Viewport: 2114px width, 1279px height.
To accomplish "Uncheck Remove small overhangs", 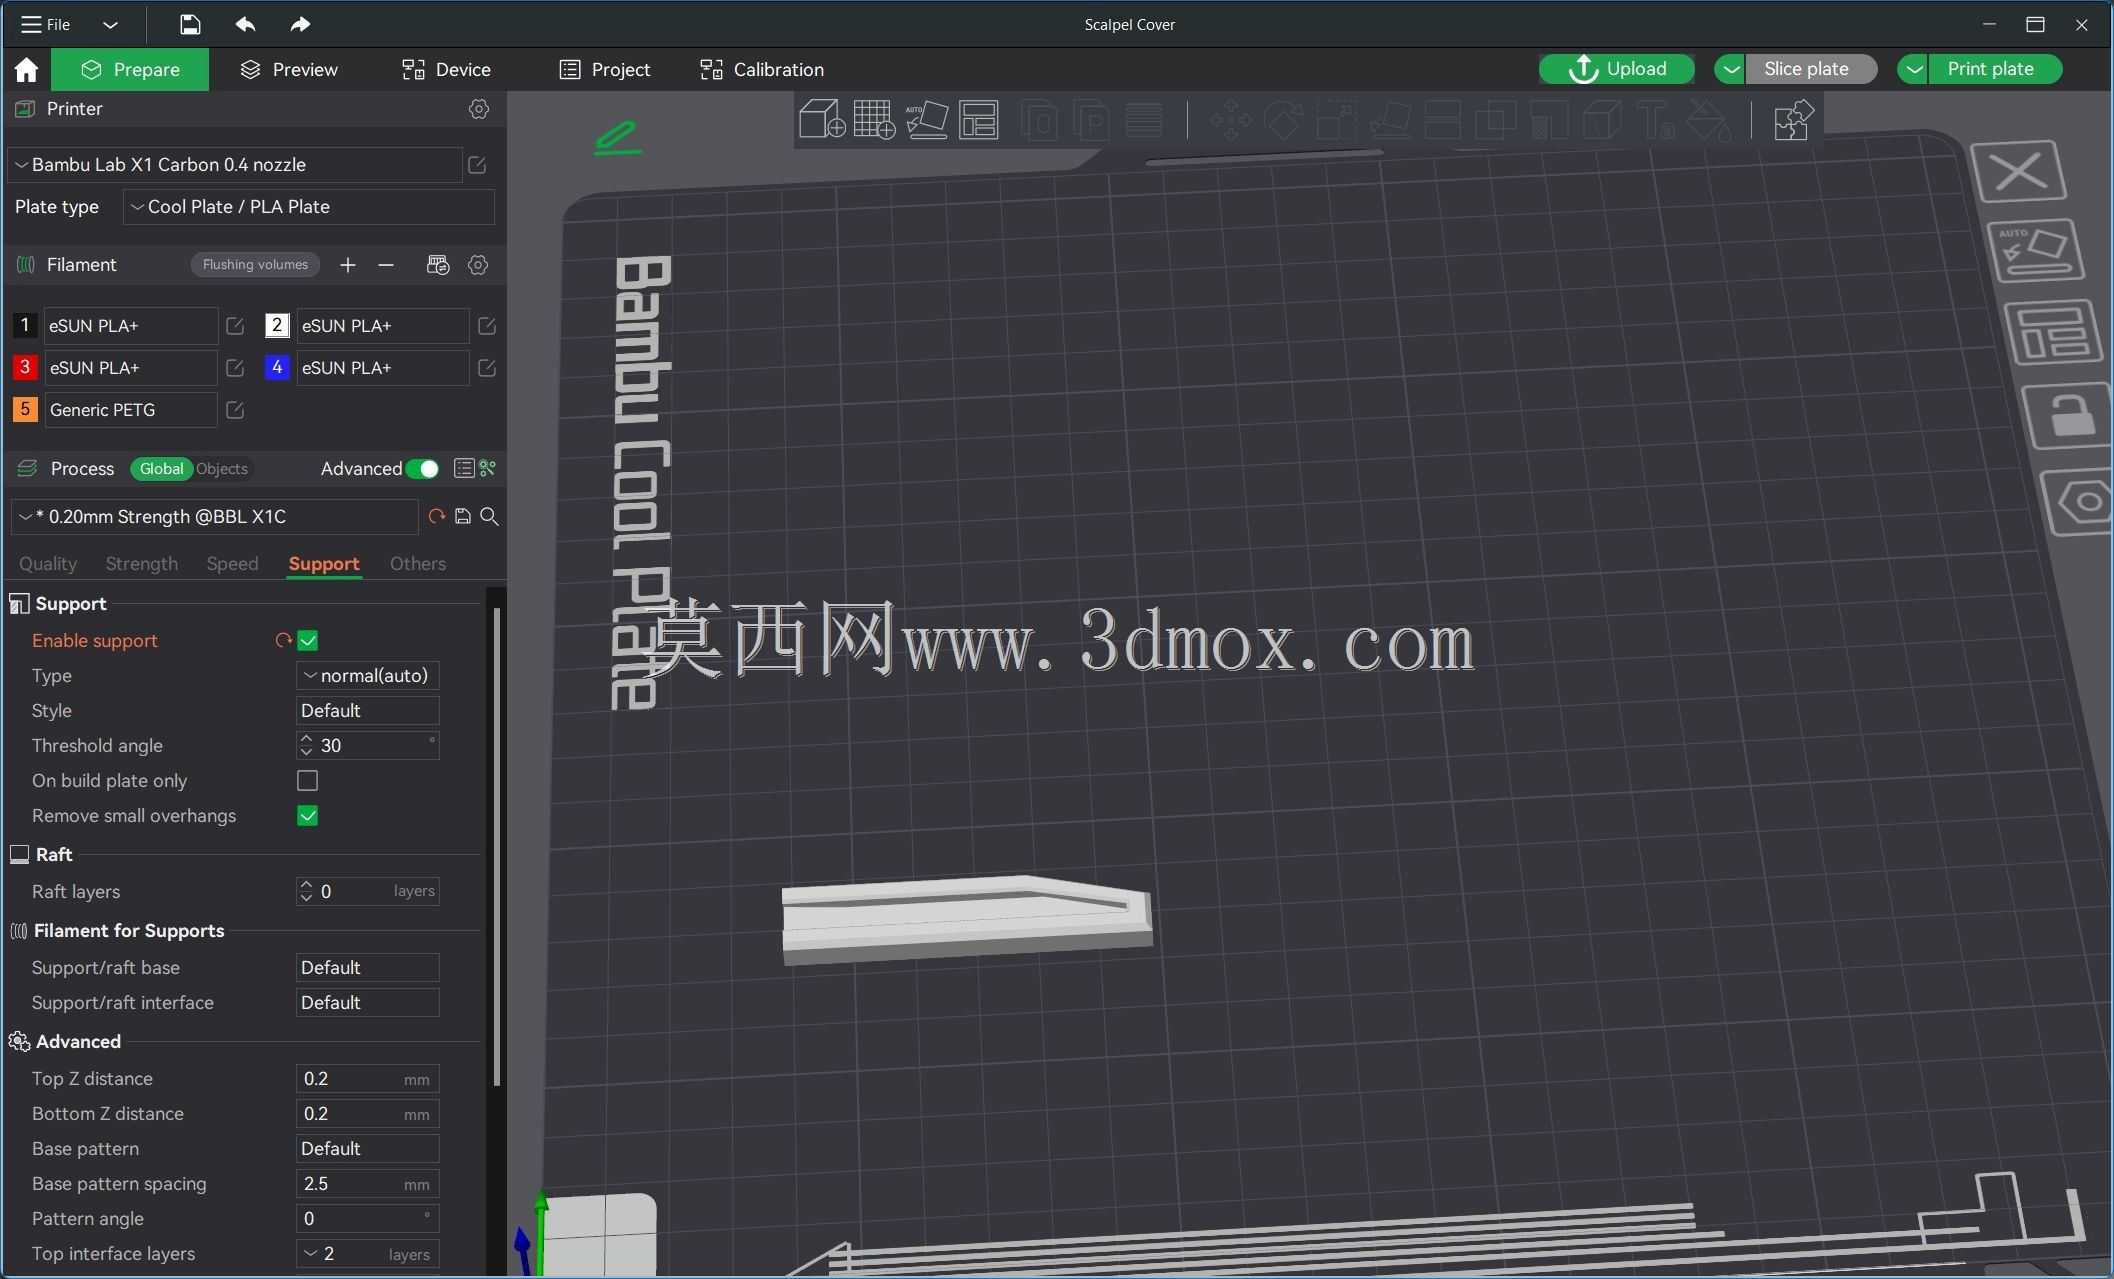I will click(x=308, y=816).
